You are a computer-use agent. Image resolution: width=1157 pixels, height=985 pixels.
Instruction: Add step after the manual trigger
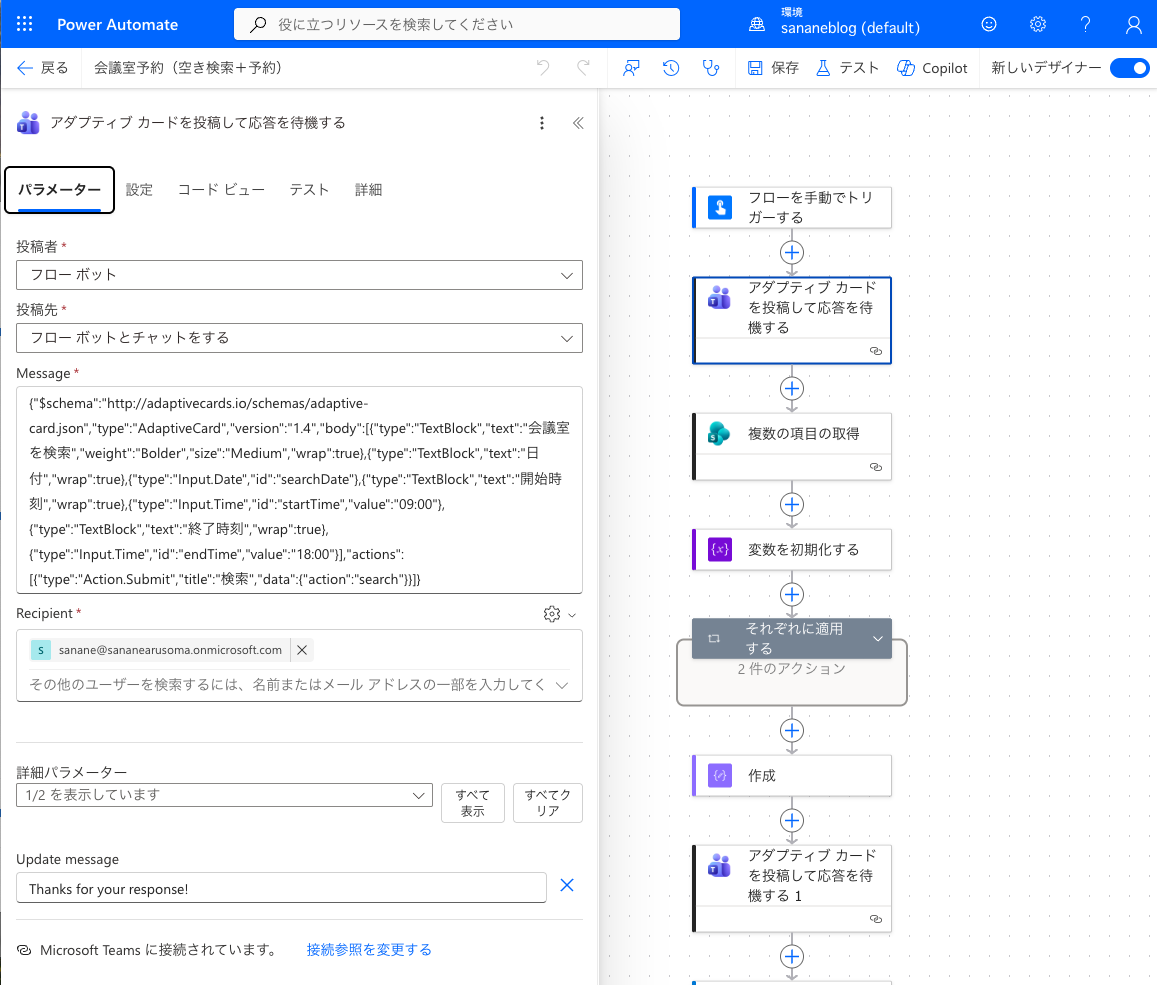792,253
